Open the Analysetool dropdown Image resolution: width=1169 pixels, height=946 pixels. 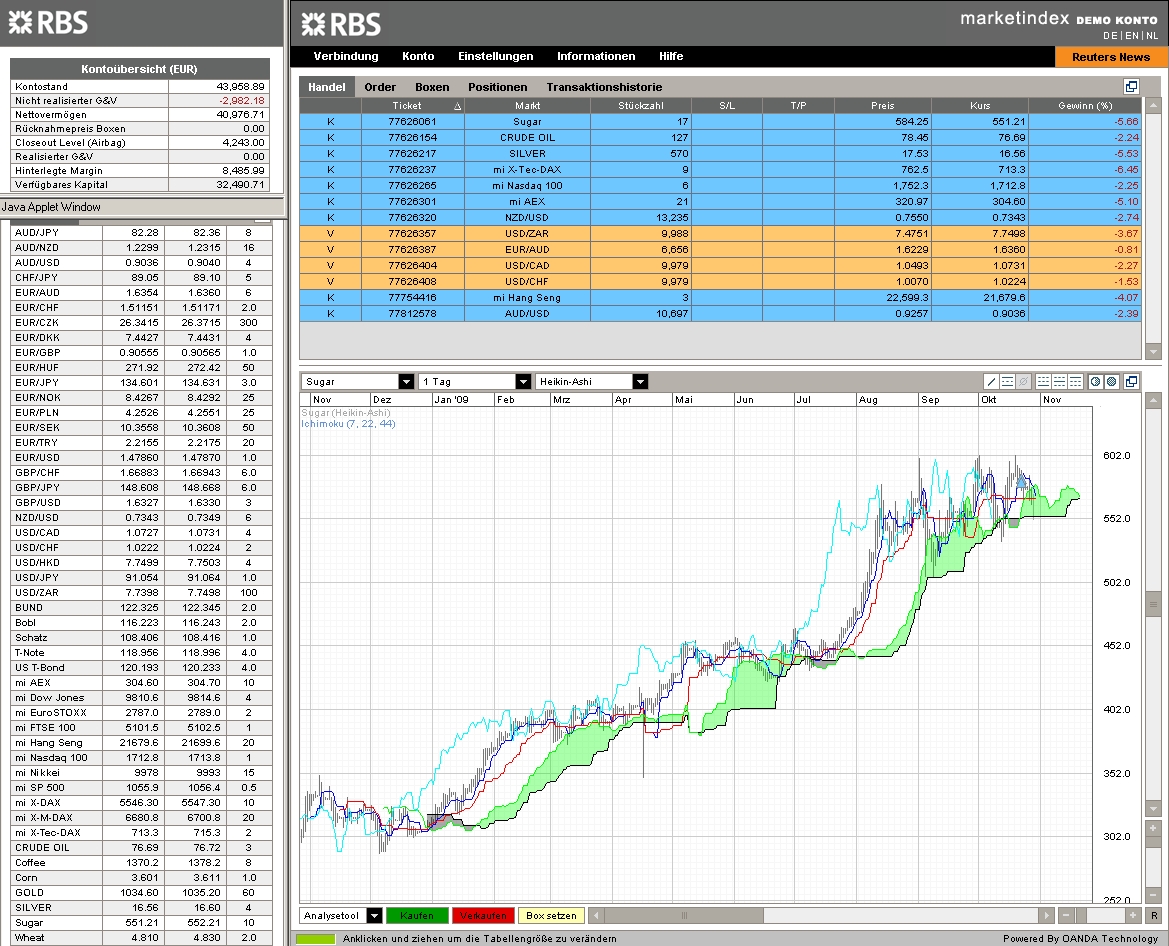(x=375, y=915)
